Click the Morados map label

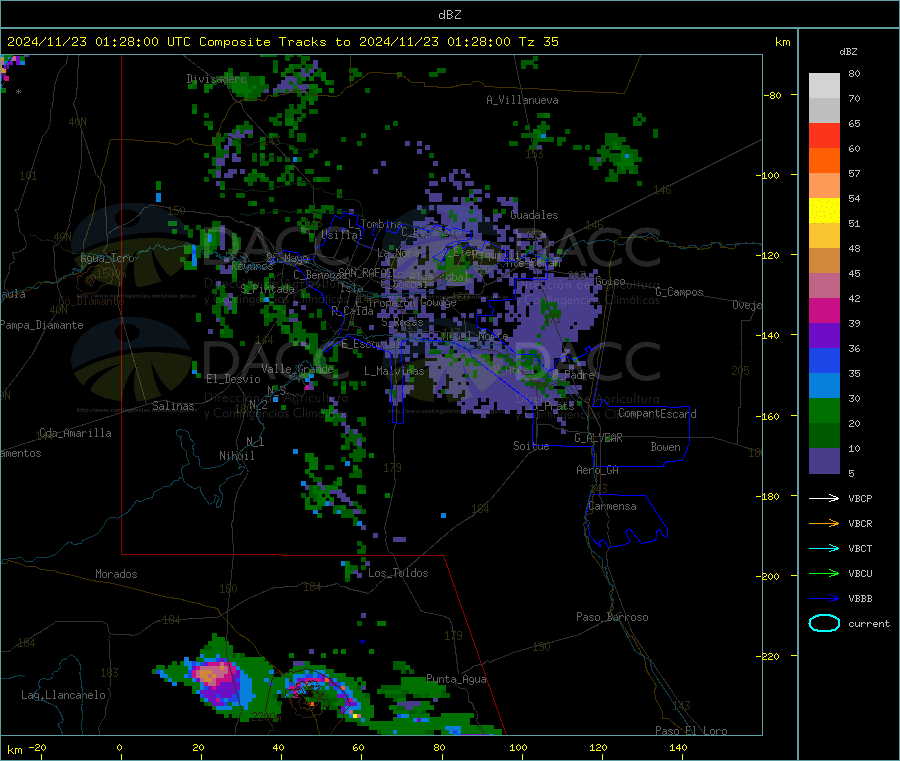116,574
